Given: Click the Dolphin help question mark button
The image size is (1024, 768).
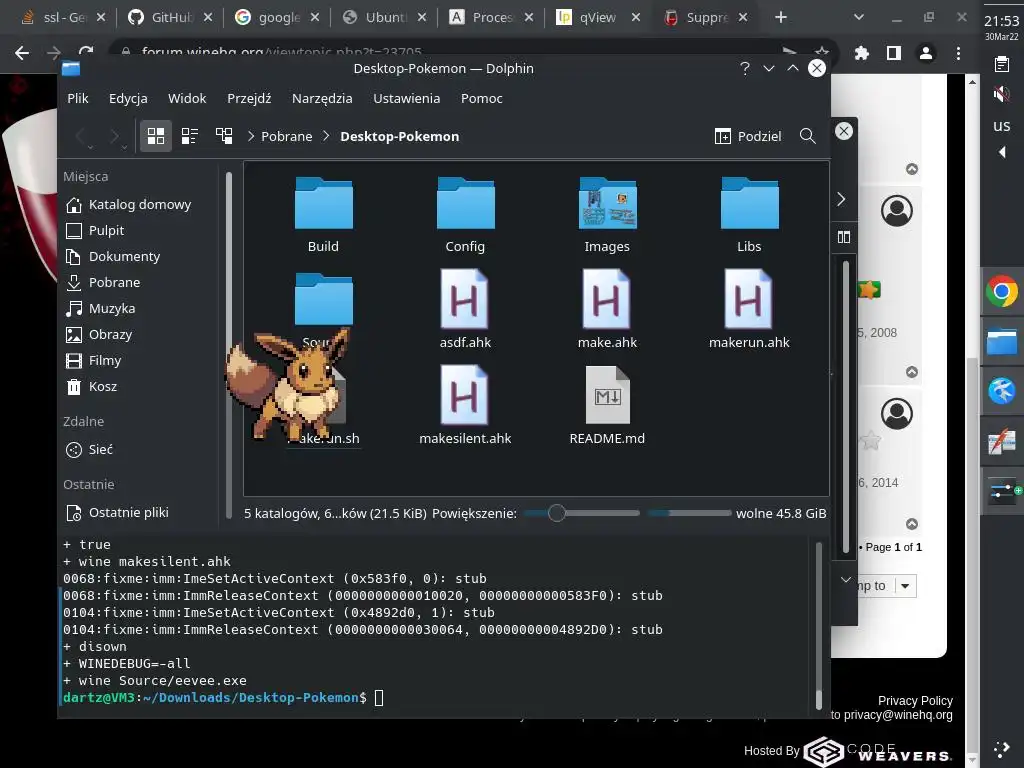Looking at the screenshot, I should 744,68.
